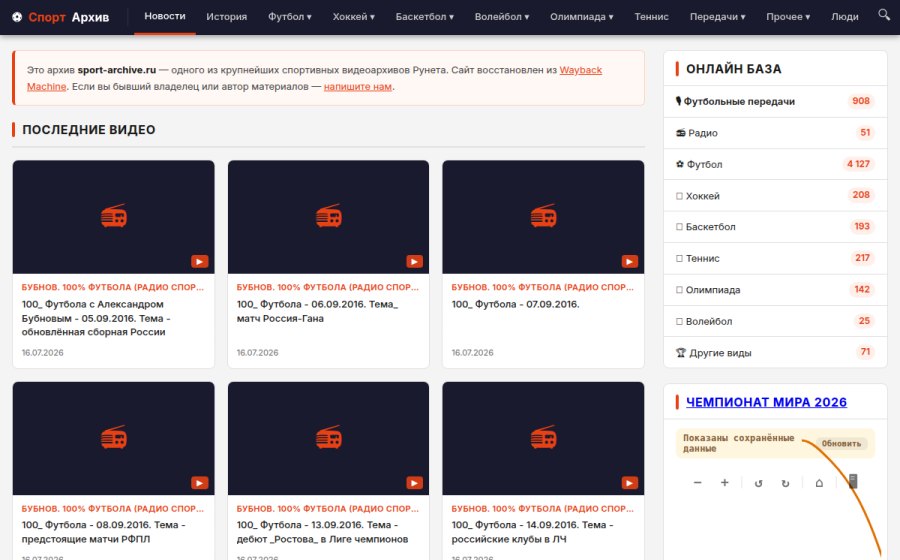900x560 pixels.
Task: Select the Новости tab in the navigation
Action: (165, 17)
